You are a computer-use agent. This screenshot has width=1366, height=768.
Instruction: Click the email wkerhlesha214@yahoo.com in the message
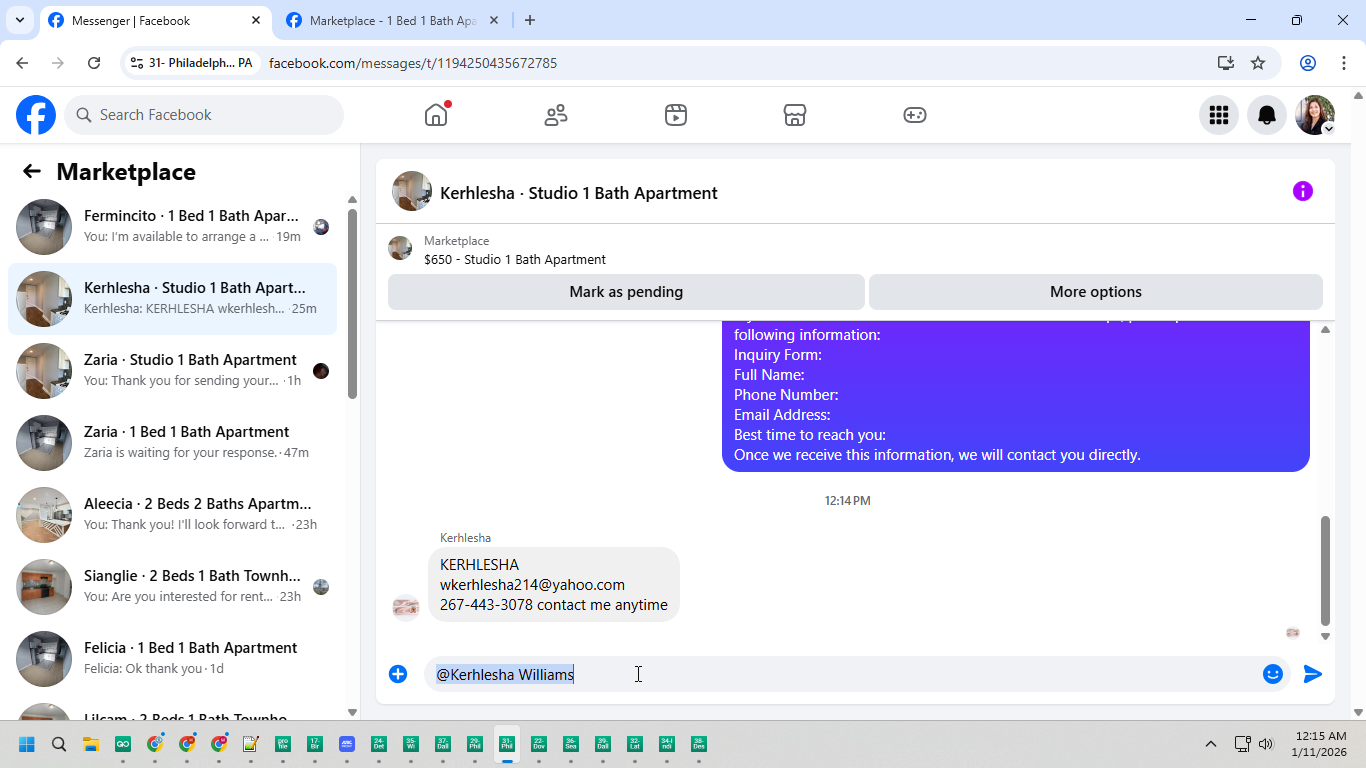pyautogui.click(x=532, y=585)
